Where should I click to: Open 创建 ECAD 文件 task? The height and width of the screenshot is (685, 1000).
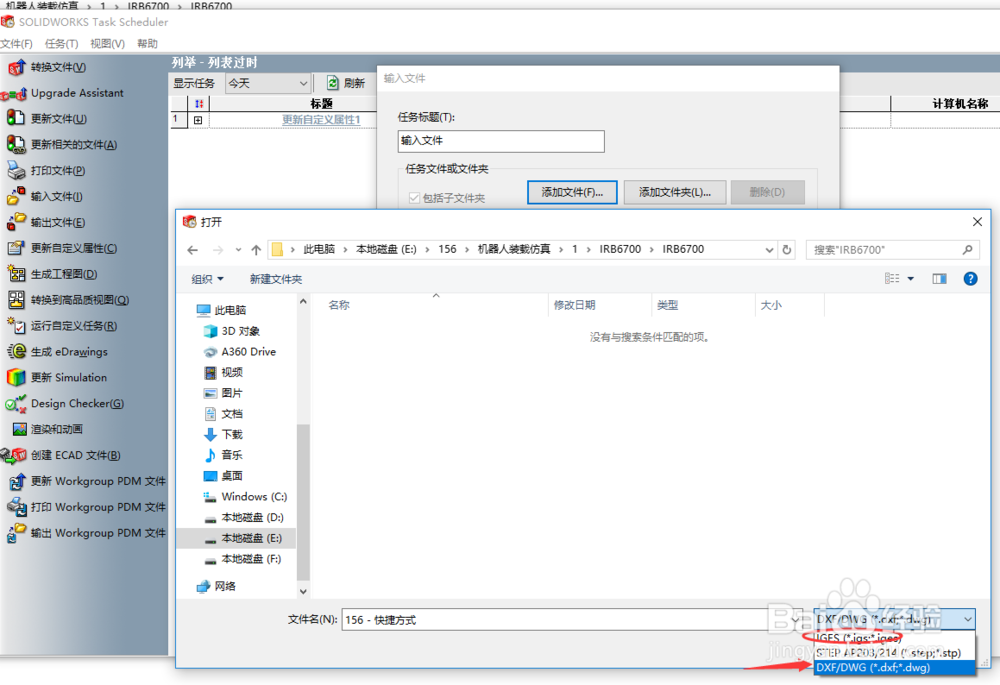(x=75, y=455)
